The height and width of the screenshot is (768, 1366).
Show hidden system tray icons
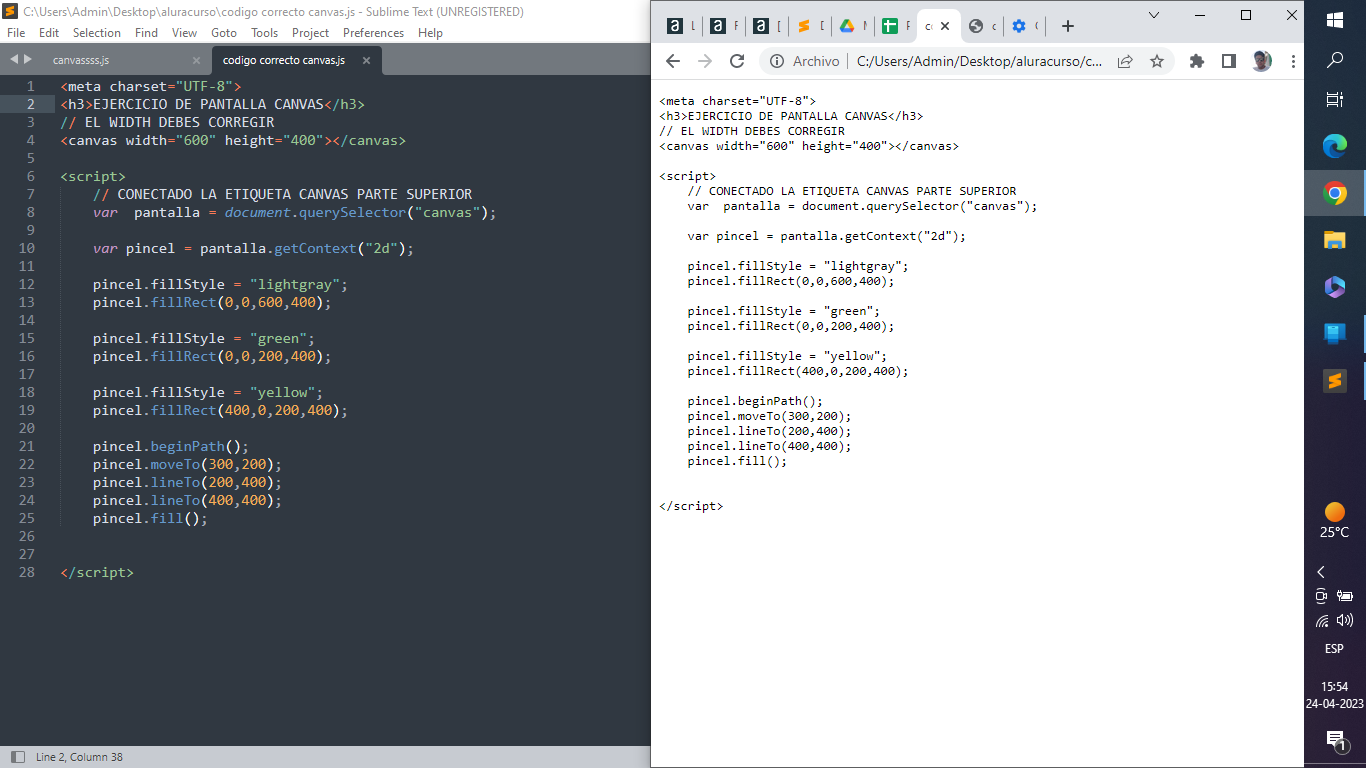1321,572
